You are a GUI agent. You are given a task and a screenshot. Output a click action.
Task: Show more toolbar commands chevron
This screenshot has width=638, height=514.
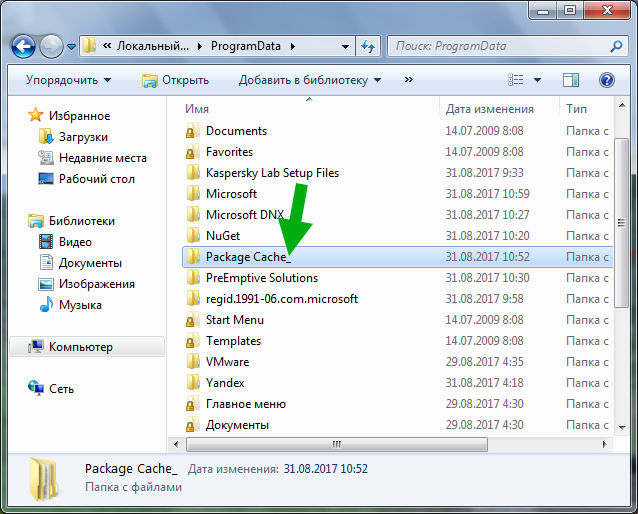click(x=409, y=80)
